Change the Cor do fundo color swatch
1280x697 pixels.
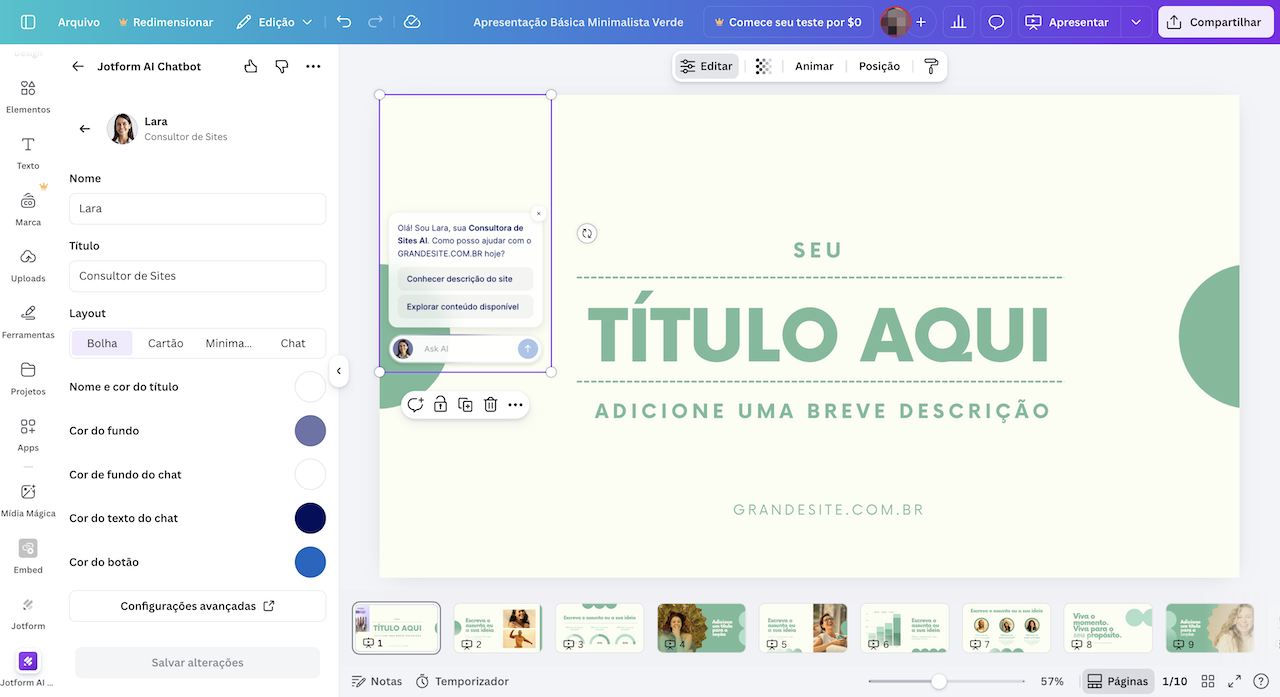click(x=310, y=430)
